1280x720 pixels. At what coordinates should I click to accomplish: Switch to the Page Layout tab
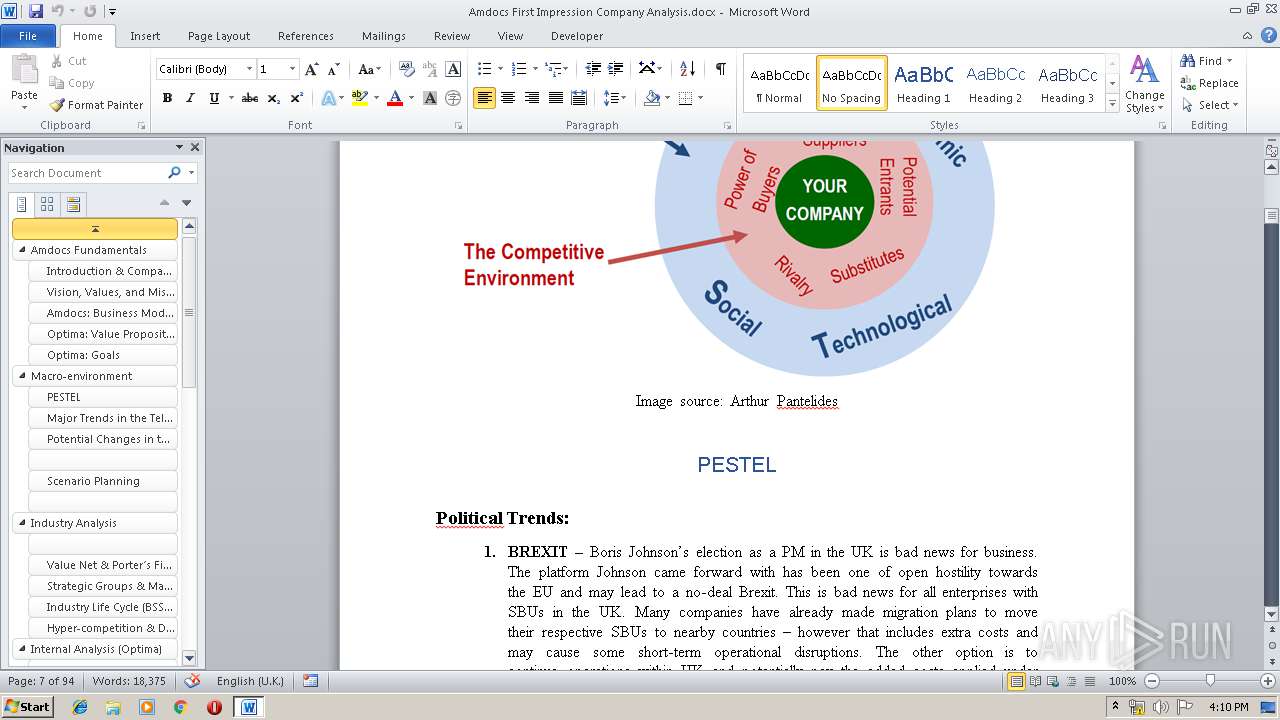click(x=219, y=36)
